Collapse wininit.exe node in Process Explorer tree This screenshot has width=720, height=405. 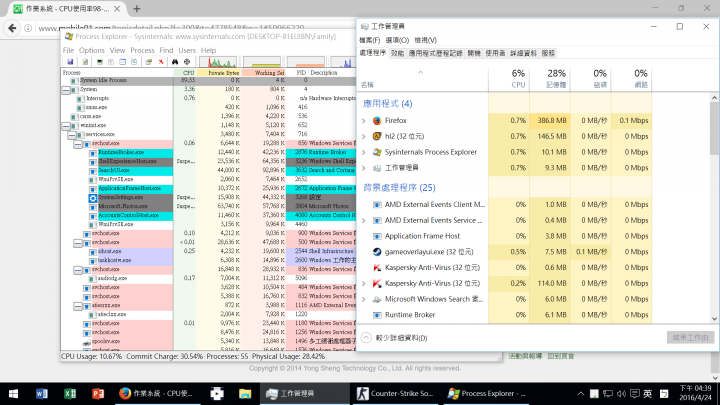point(66,126)
